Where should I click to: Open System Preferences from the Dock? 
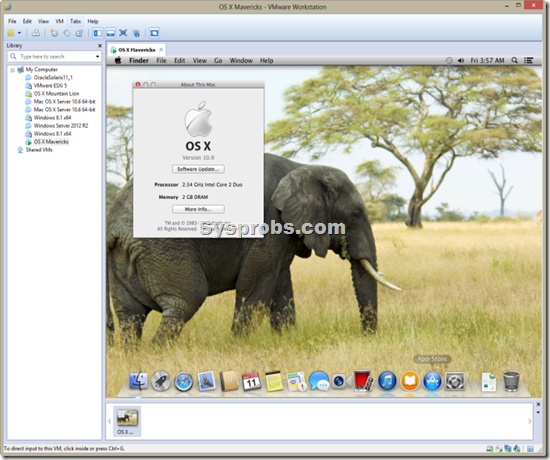pos(455,381)
